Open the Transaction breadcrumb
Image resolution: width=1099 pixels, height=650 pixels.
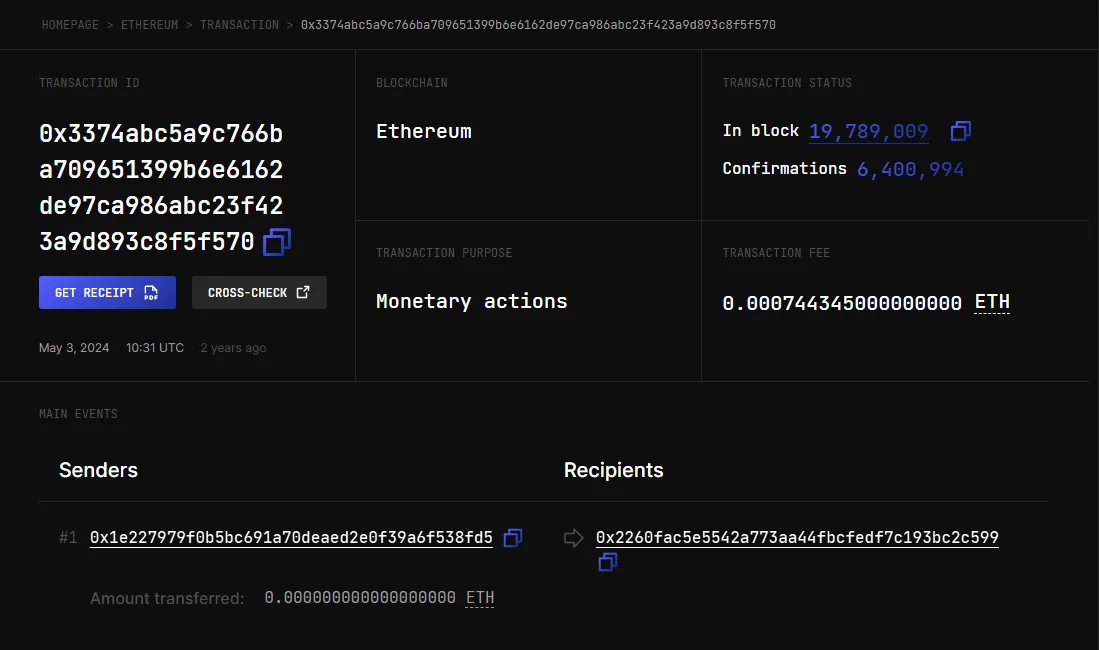pos(239,25)
